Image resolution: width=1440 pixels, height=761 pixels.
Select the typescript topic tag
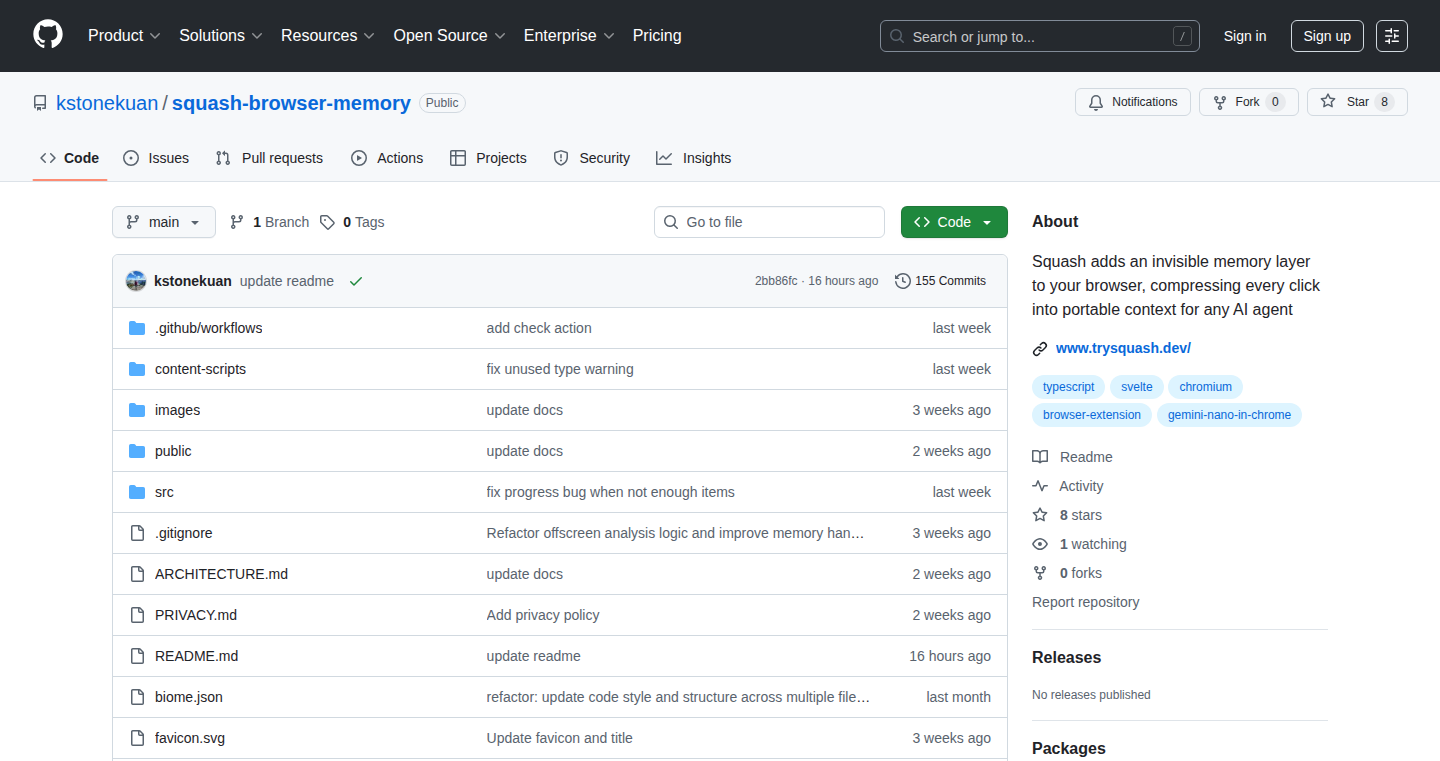click(x=1068, y=387)
